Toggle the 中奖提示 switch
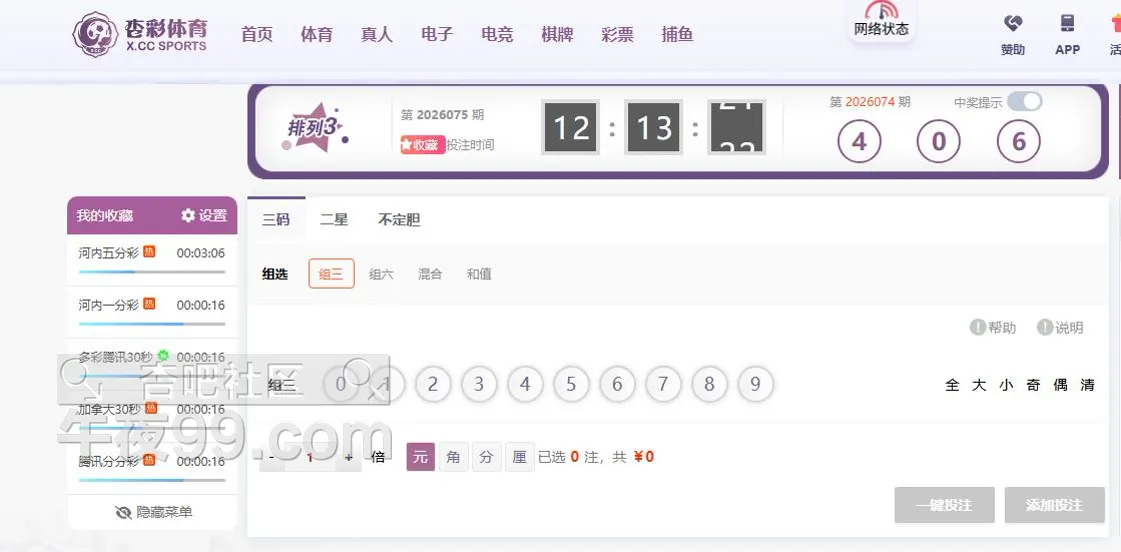The width and height of the screenshot is (1121, 552). (1024, 102)
